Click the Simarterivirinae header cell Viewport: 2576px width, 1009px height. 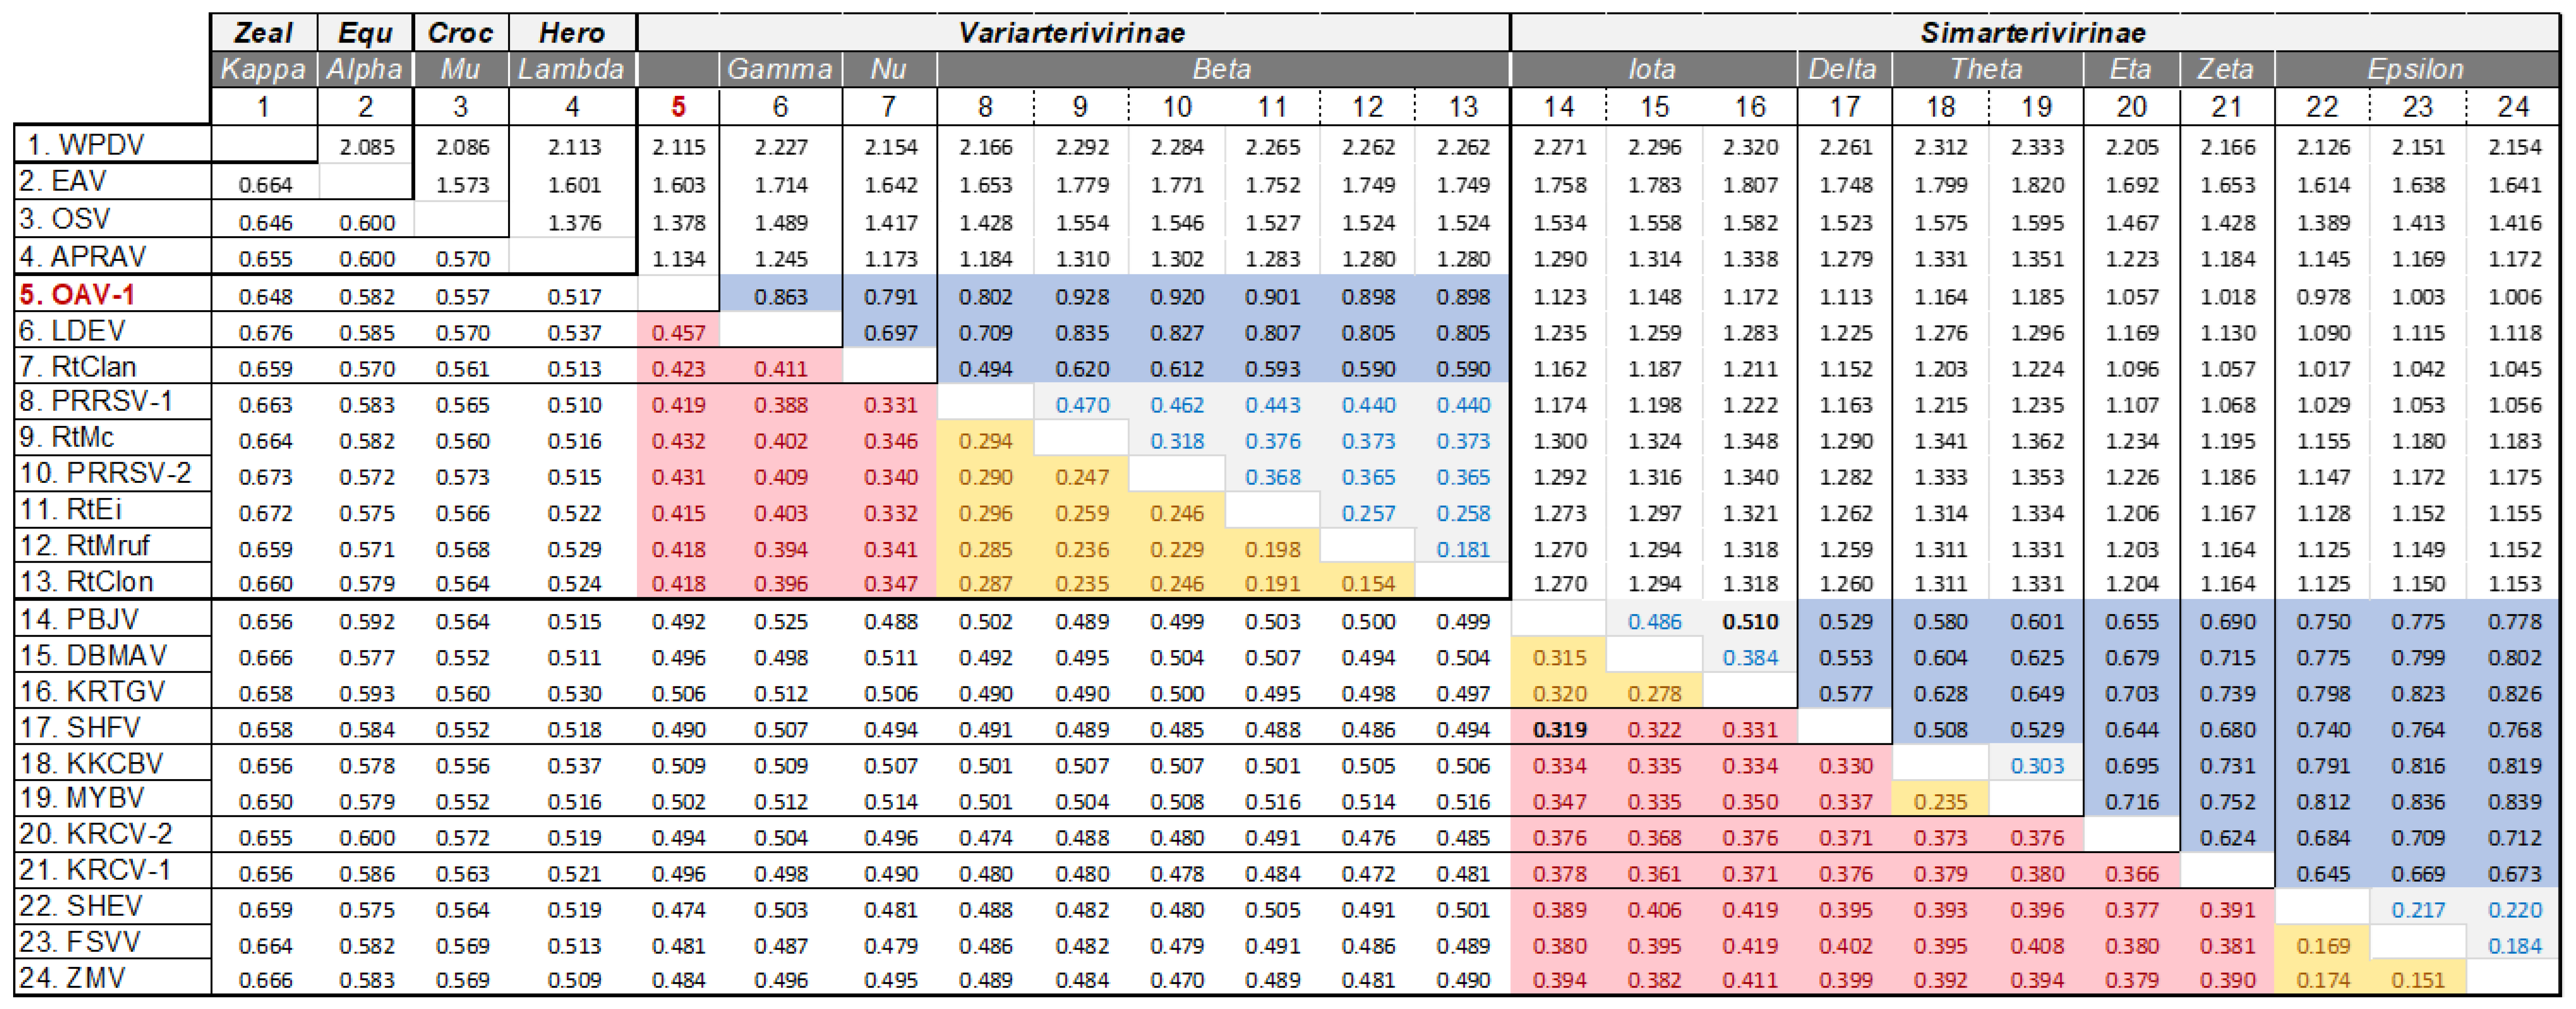coord(2033,33)
